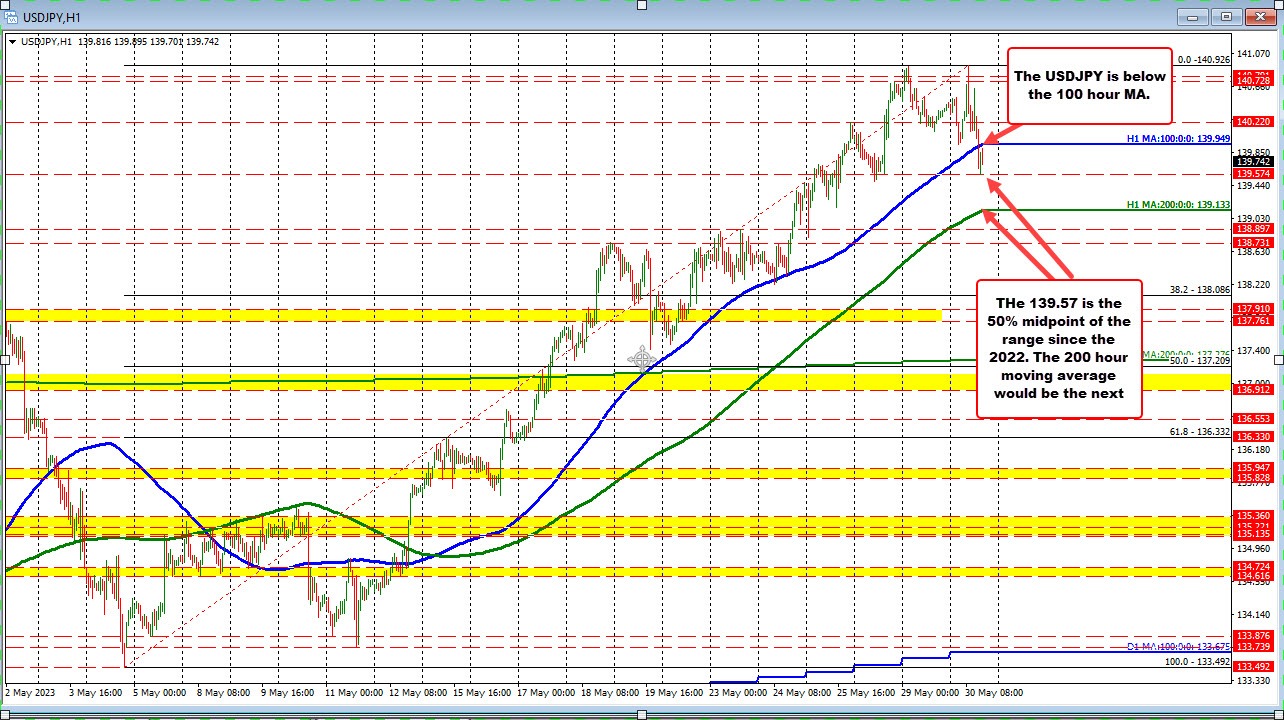Screen dimensions: 1284x720
Task: Click the red price tag 138.897
Action: [1253, 229]
